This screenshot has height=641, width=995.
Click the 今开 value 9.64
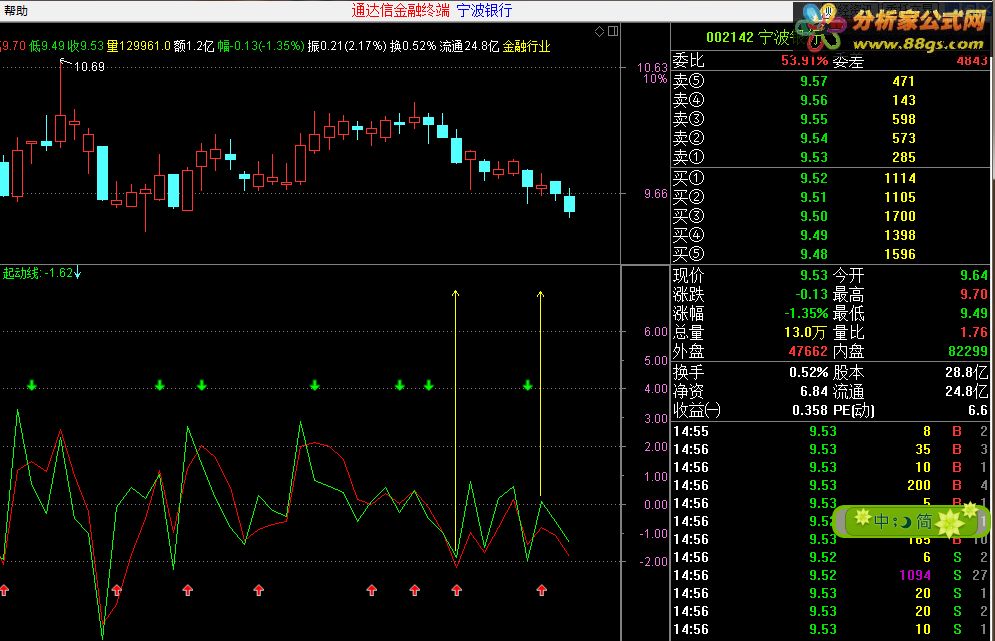(x=974, y=275)
